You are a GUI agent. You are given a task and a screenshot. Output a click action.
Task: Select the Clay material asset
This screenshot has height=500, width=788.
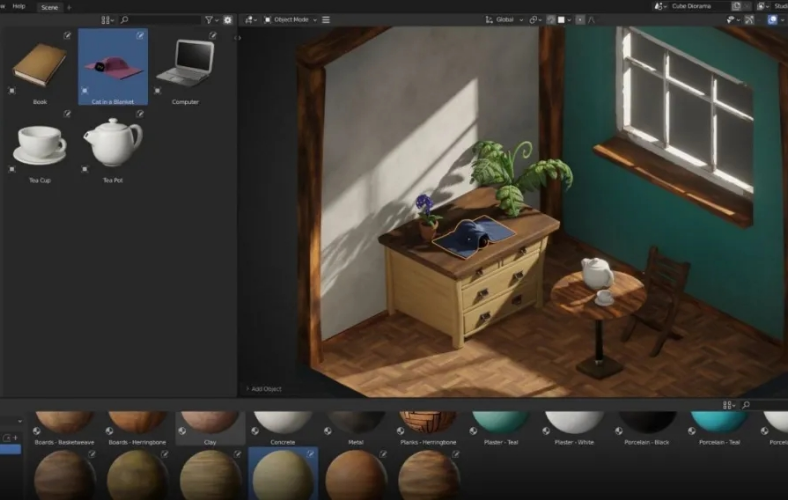point(210,428)
